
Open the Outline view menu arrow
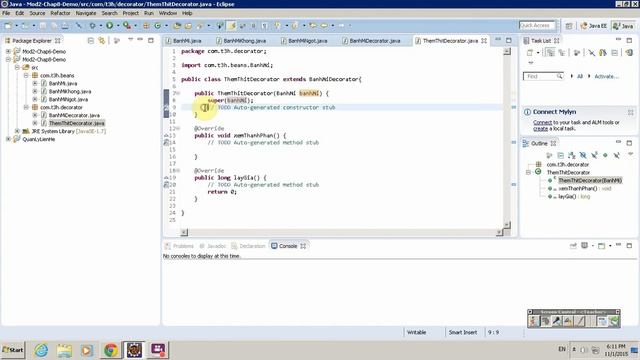pos(631,154)
